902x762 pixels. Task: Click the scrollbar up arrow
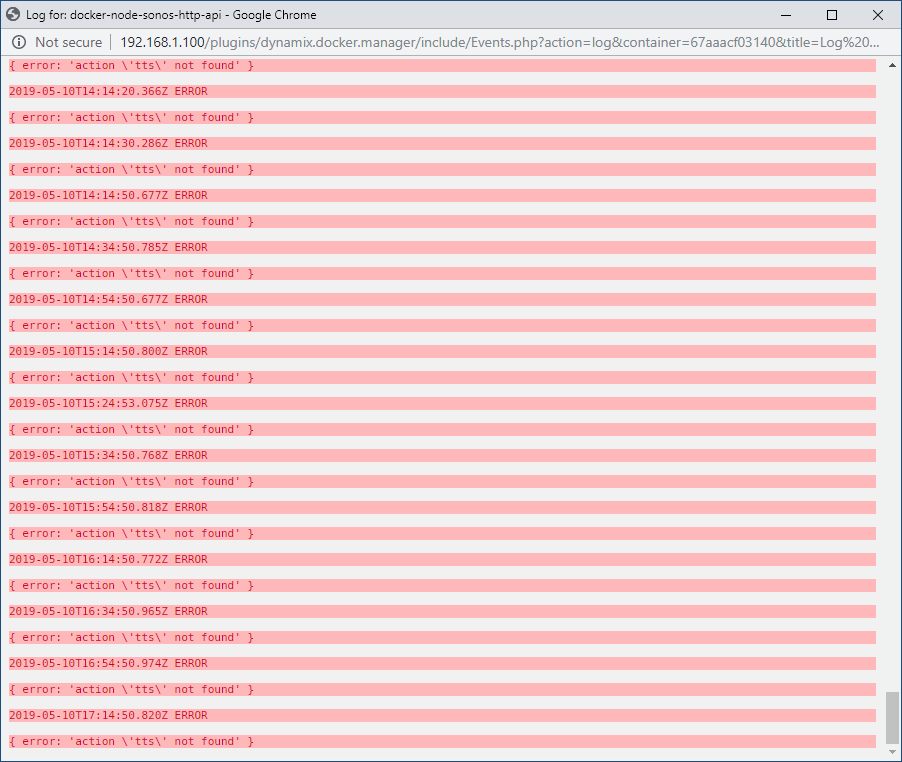(x=892, y=65)
